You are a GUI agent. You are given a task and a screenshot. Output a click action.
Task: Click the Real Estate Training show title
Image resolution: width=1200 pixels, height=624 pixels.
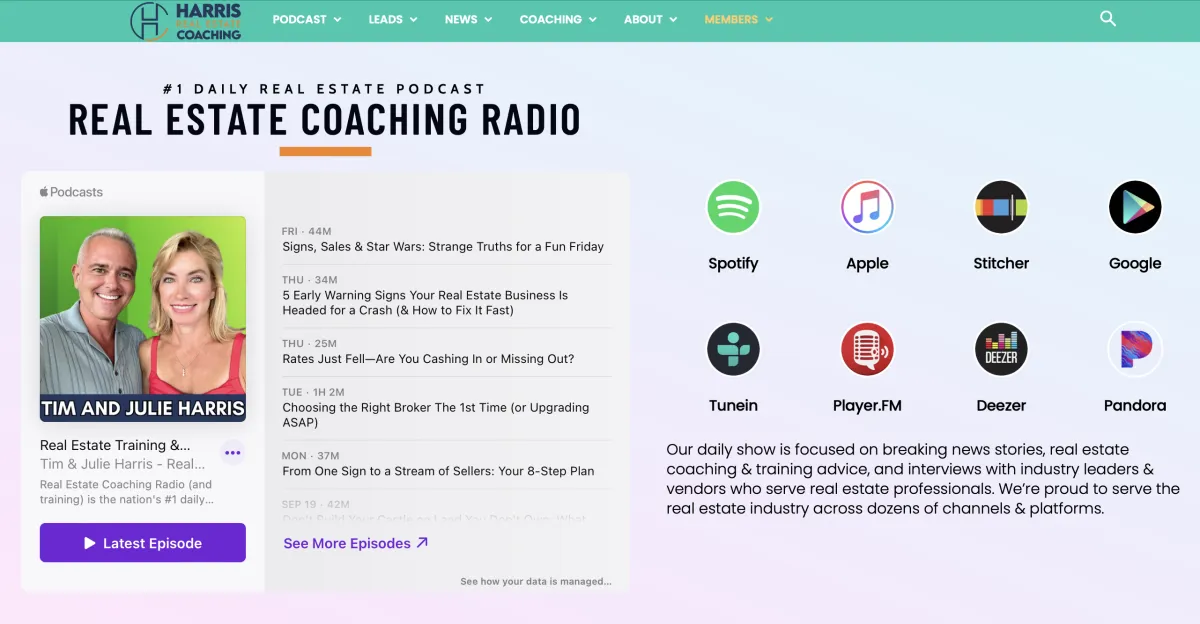point(115,445)
